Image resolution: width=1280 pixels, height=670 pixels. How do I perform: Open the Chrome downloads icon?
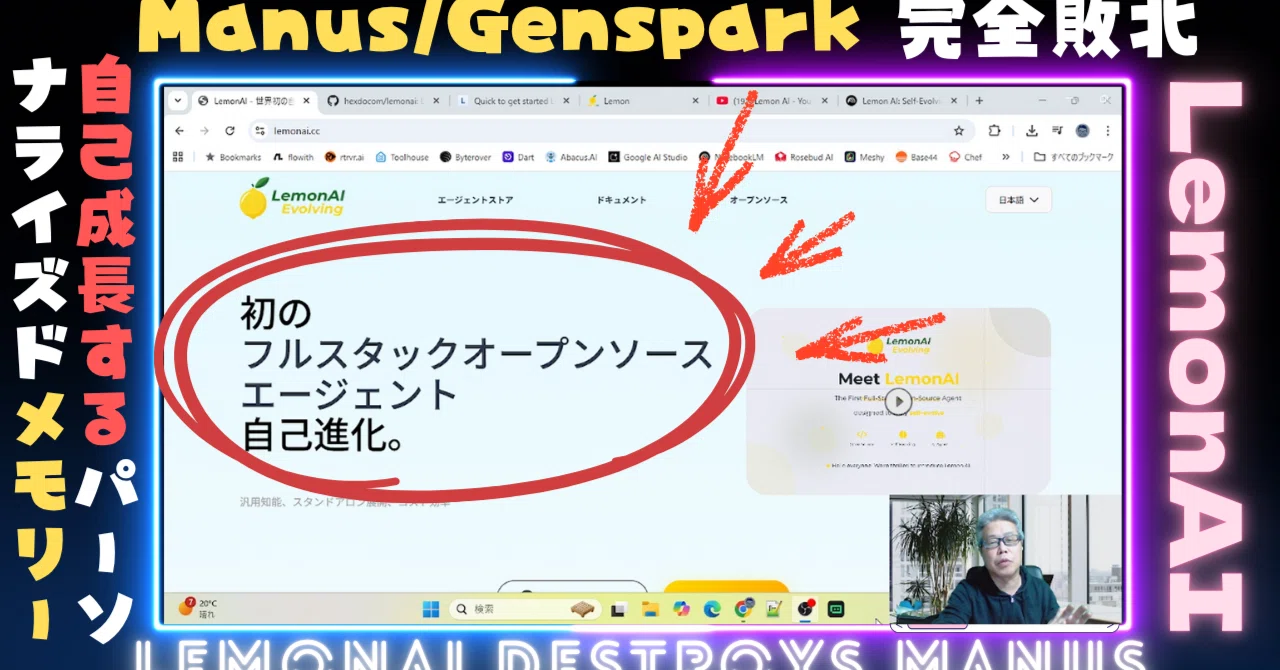pyautogui.click(x=1031, y=131)
